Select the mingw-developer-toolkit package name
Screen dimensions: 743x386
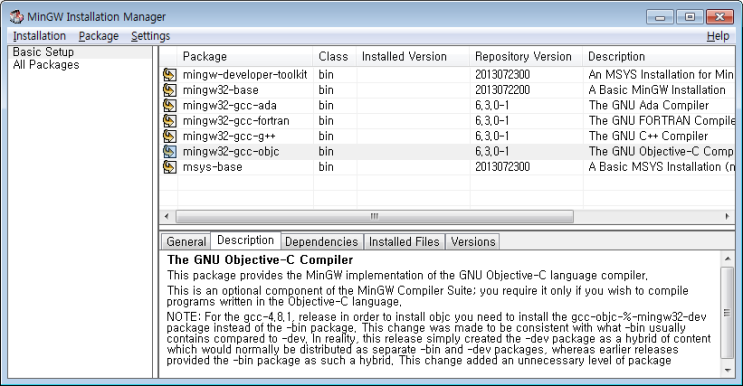[245, 75]
